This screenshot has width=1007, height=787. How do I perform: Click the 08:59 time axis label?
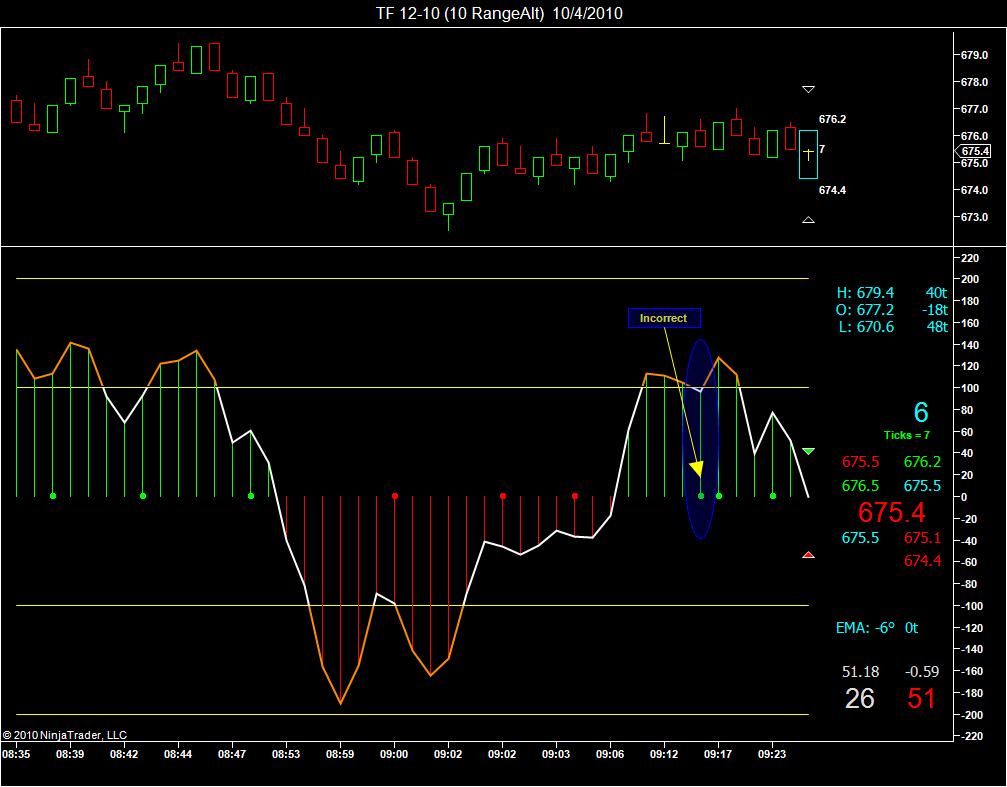[340, 754]
